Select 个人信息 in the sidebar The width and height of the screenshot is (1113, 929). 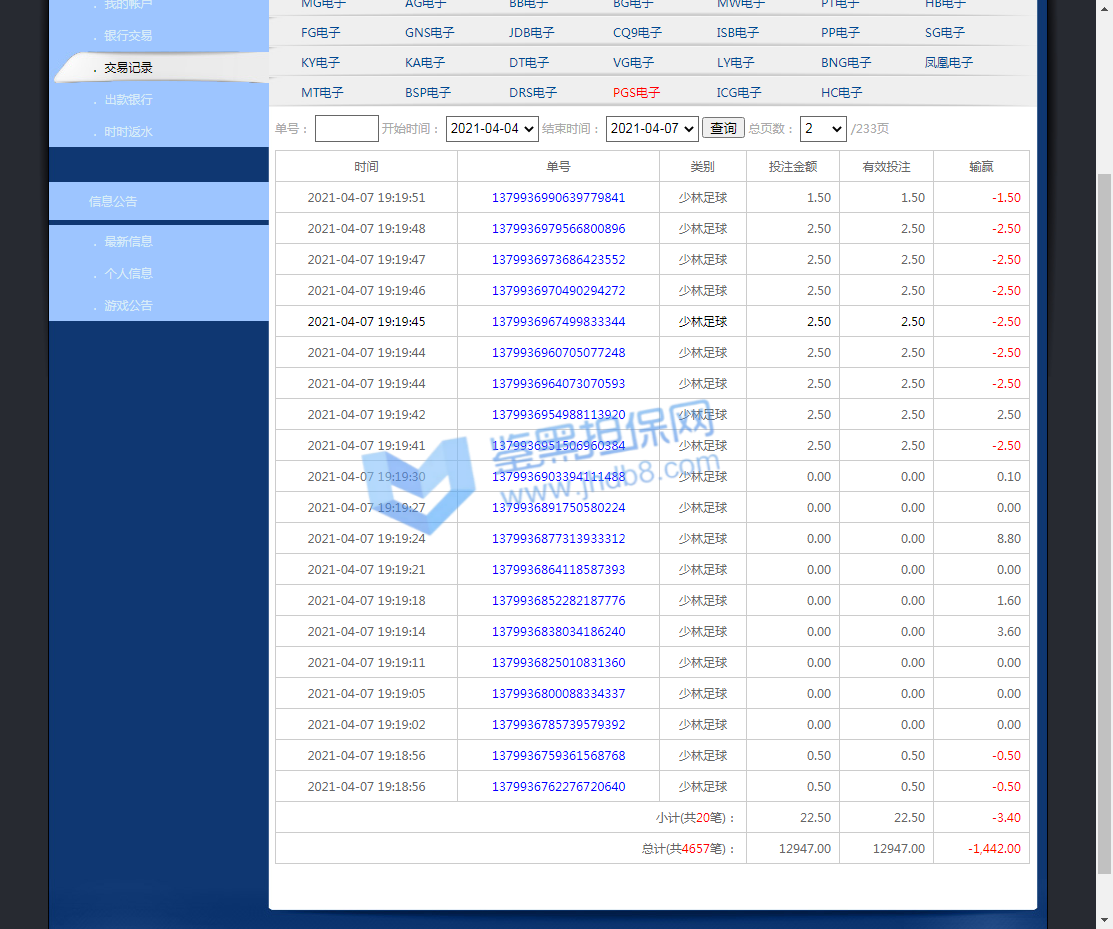click(128, 274)
